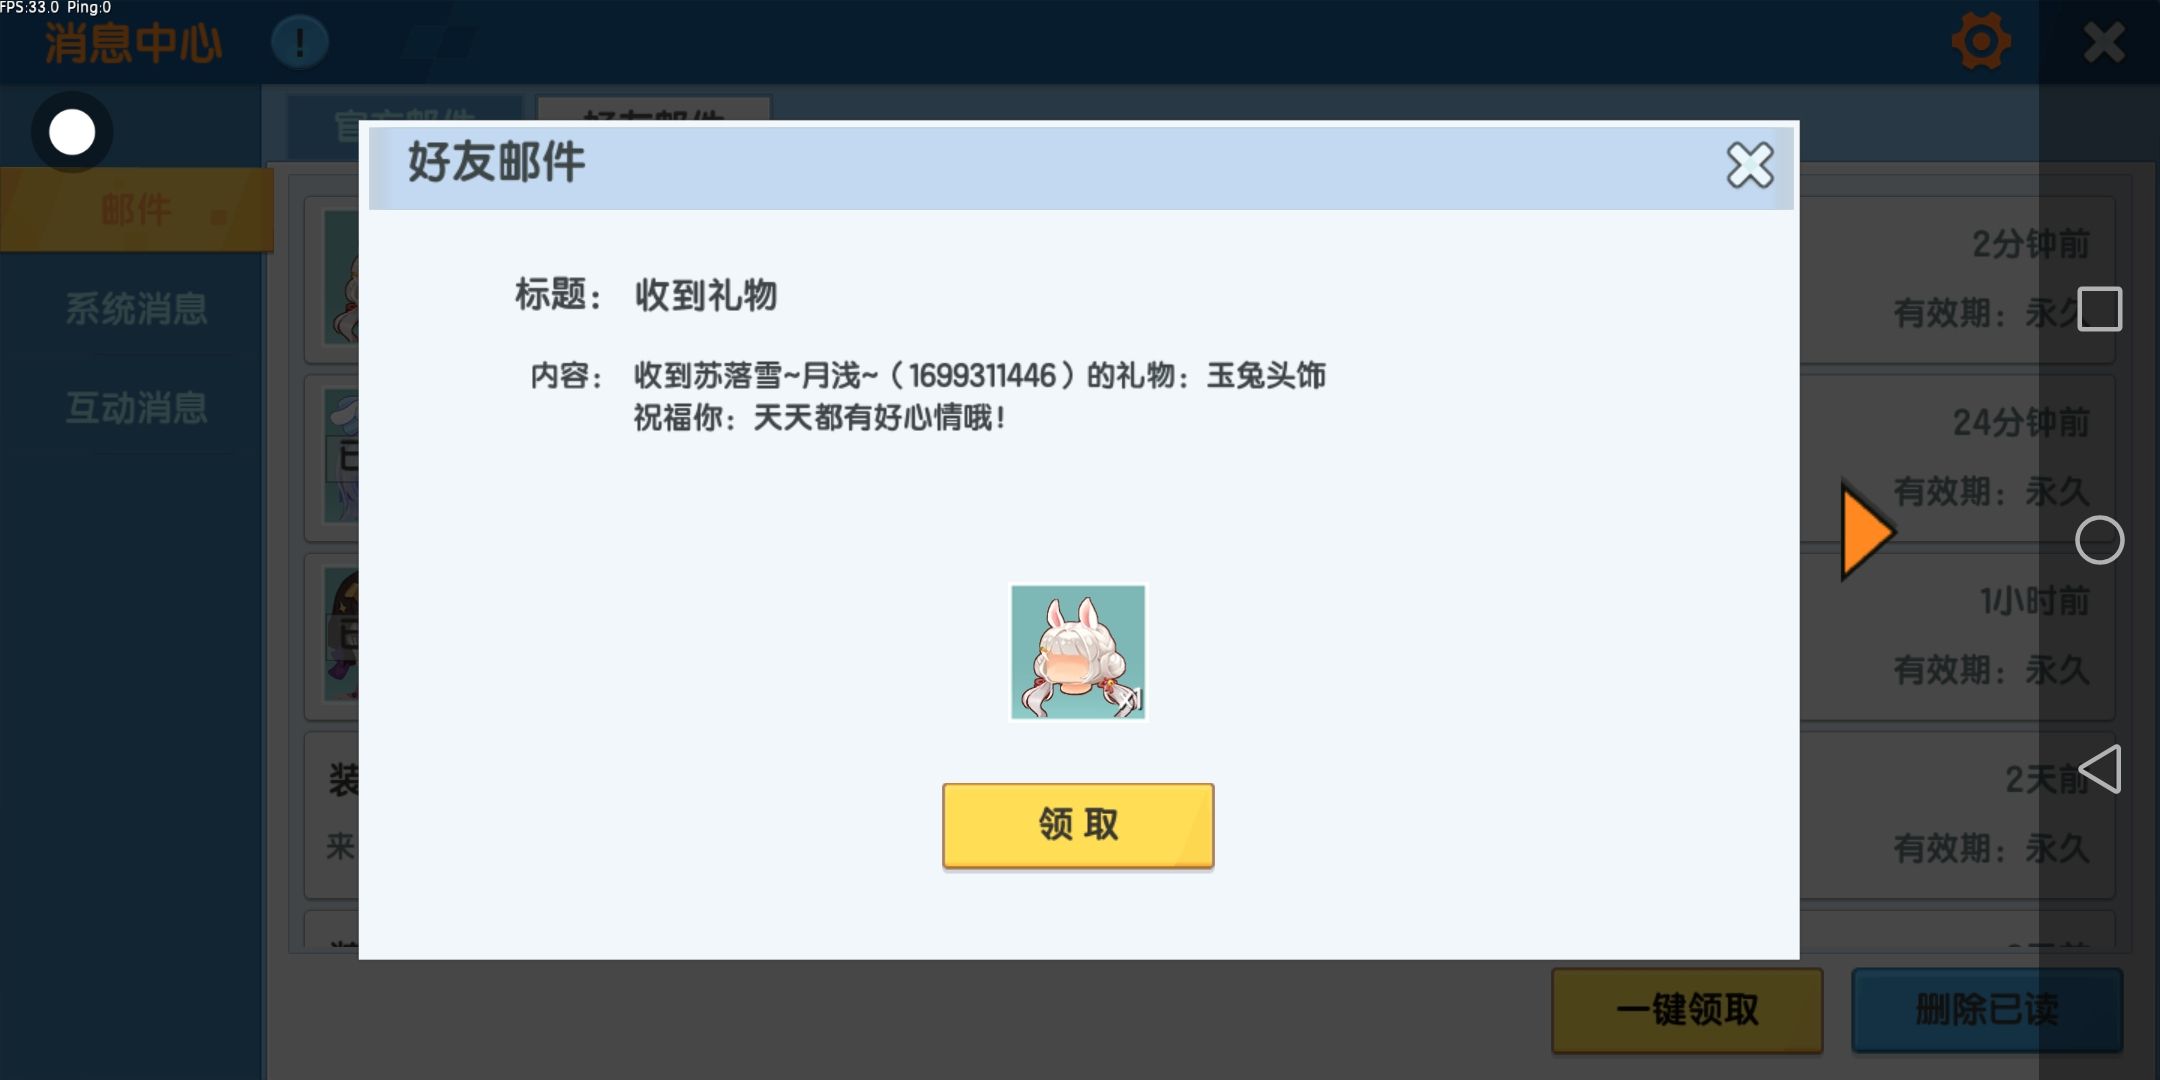The width and height of the screenshot is (2160, 1080).
Task: Open 互动消息 in the sidebar
Action: pyautogui.click(x=137, y=408)
